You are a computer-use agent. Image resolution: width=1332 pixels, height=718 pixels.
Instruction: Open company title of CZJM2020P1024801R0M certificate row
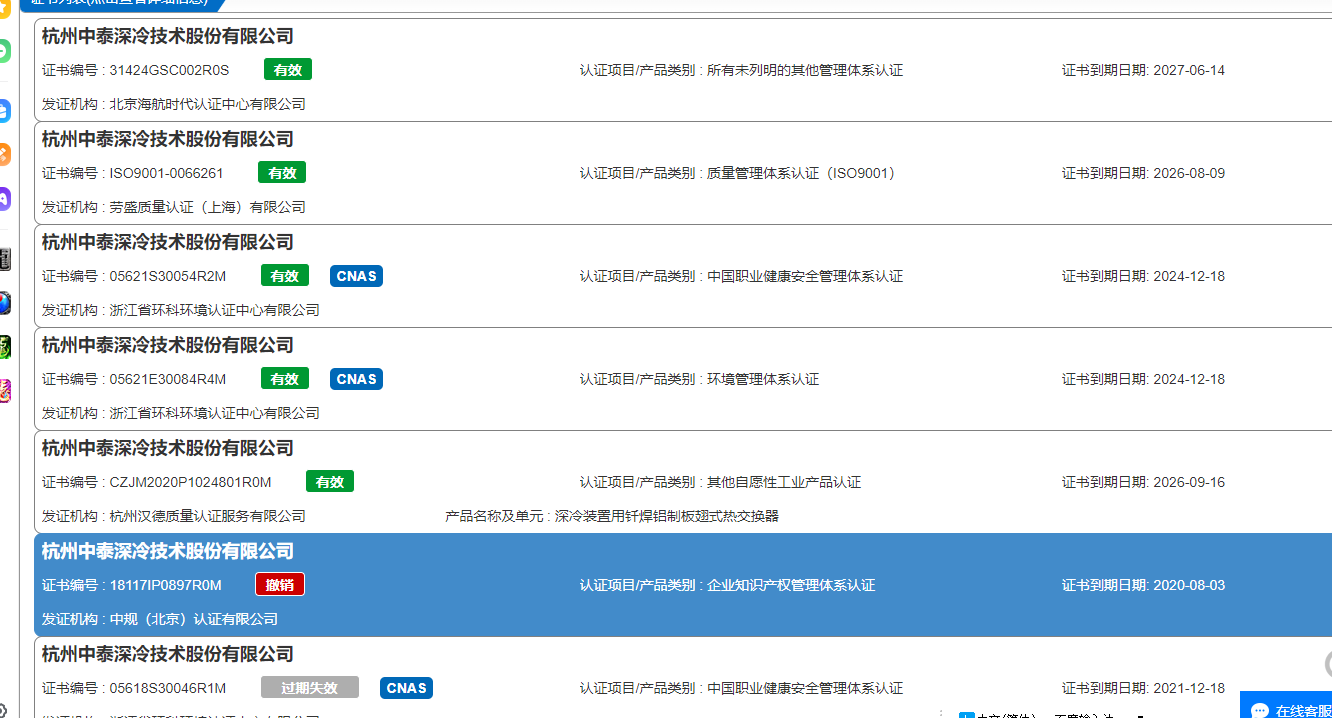tap(168, 449)
